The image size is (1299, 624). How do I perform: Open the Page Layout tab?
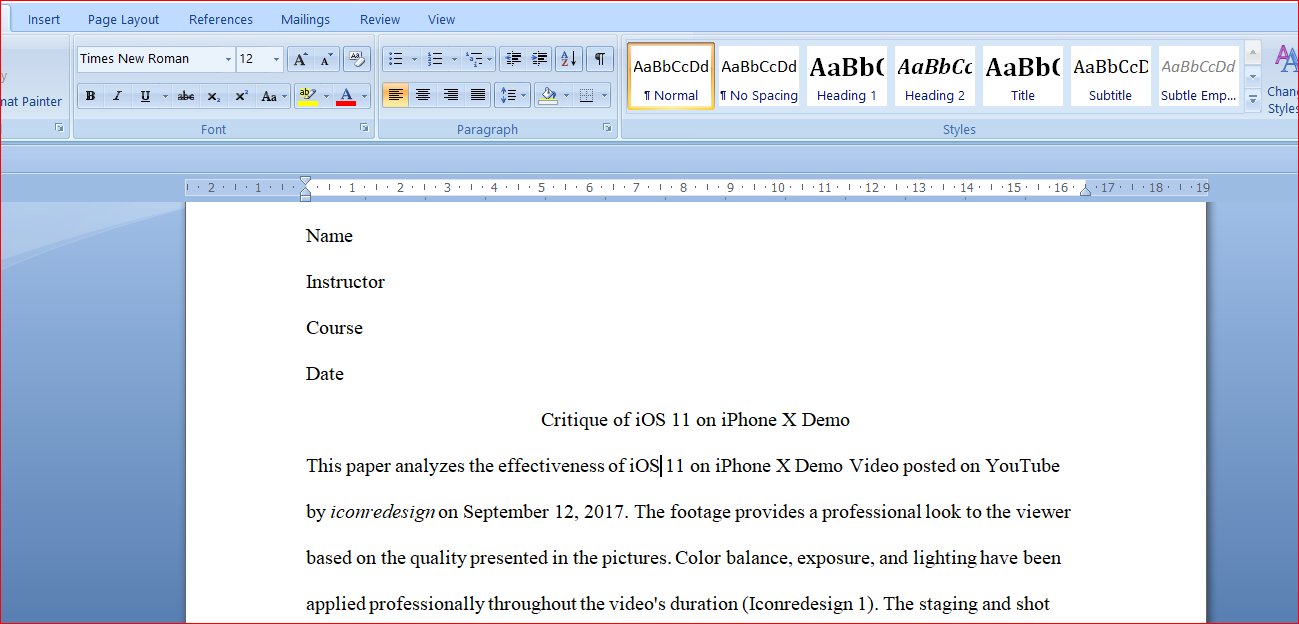click(124, 19)
